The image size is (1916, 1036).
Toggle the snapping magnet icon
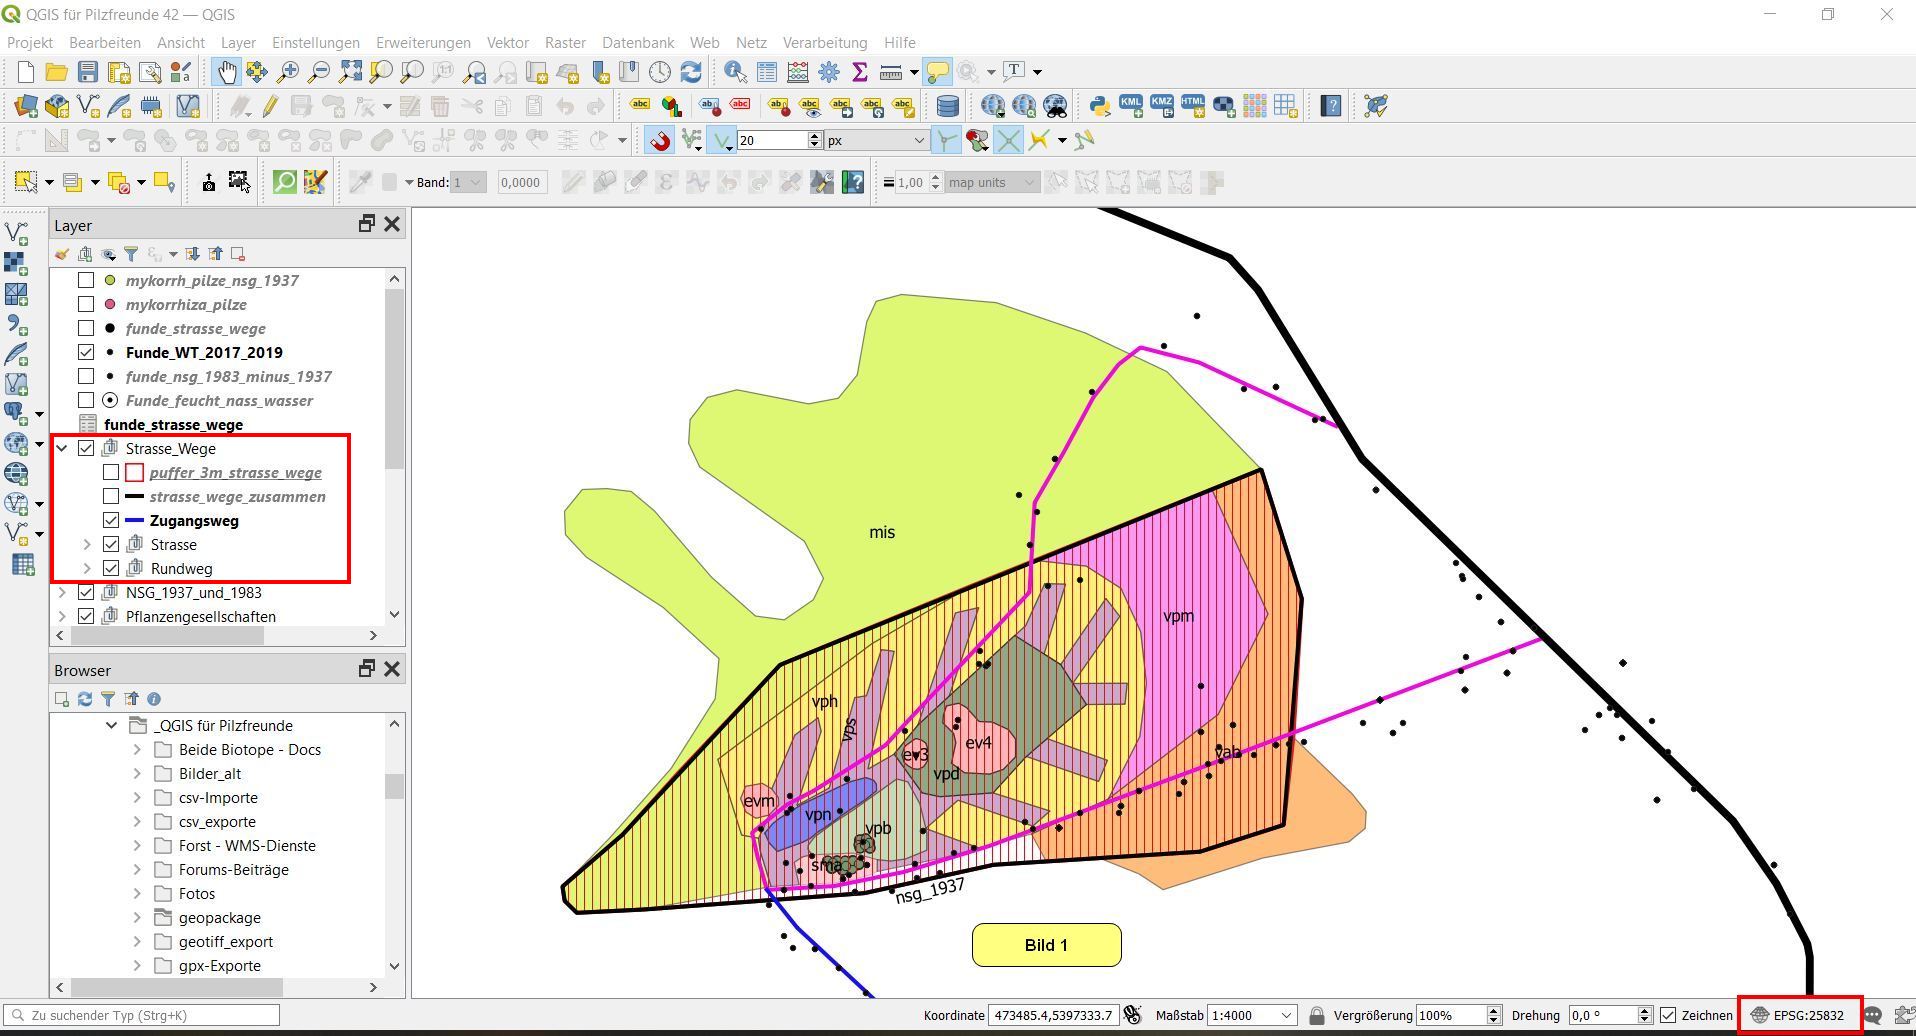[660, 141]
